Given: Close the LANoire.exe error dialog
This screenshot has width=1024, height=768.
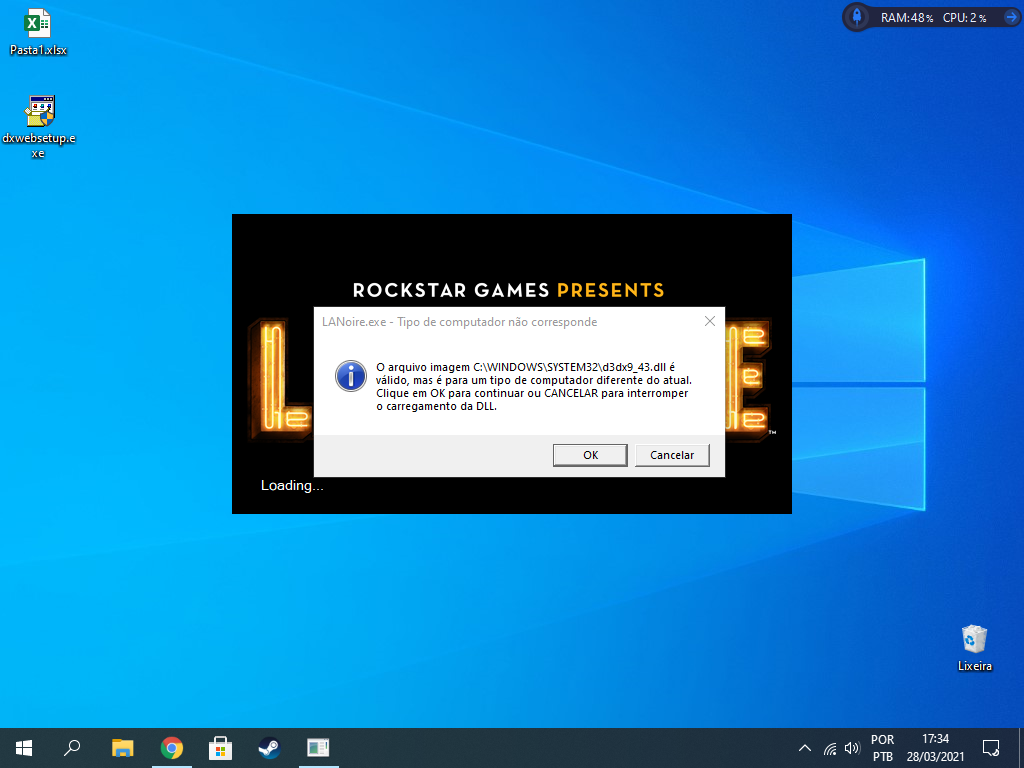Looking at the screenshot, I should coord(710,321).
